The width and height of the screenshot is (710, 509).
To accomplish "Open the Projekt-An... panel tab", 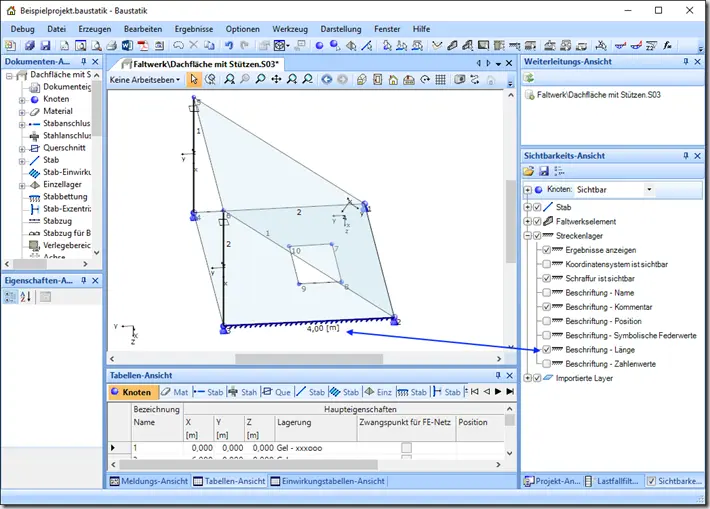I will [x=552, y=481].
